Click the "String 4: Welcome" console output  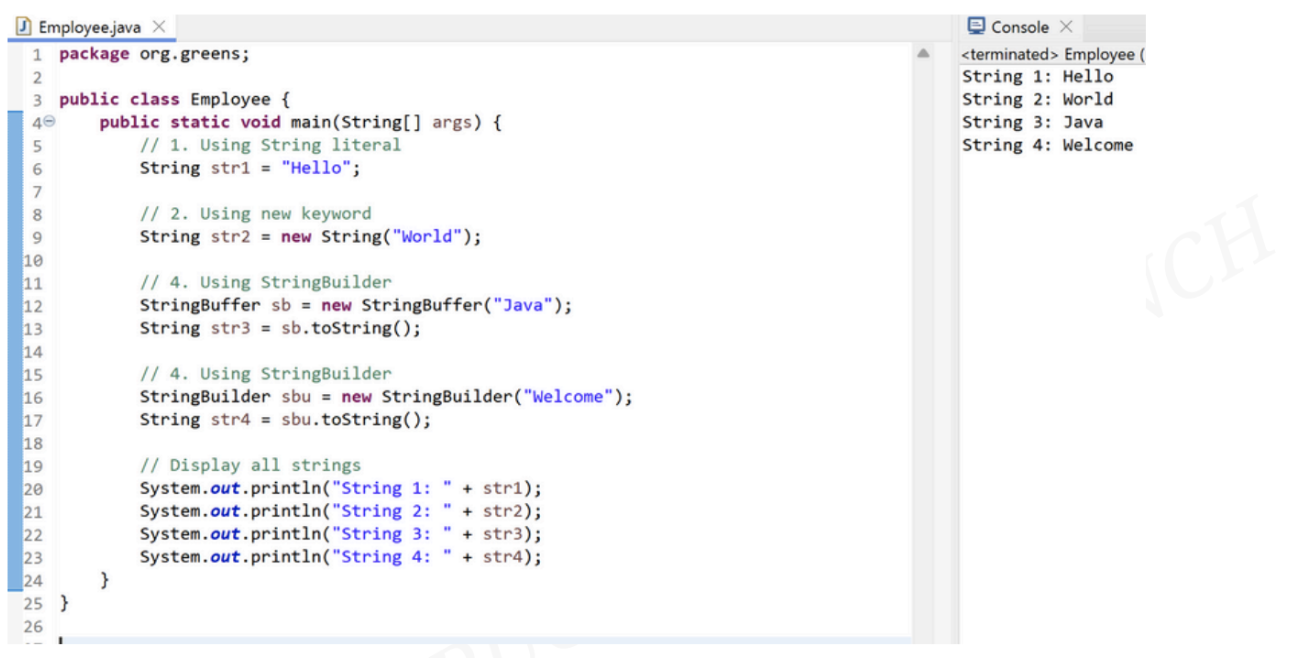[1047, 146]
